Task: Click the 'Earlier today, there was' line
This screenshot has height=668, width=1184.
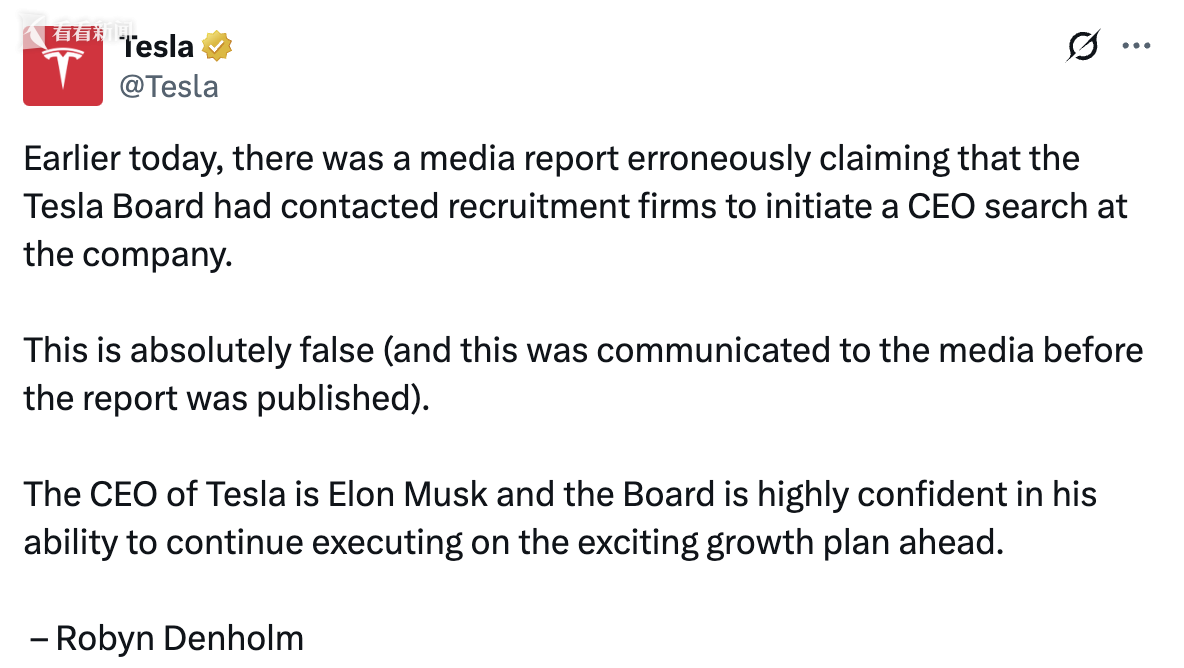Action: point(551,159)
